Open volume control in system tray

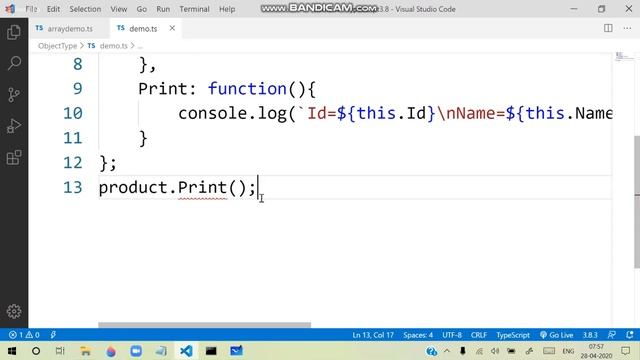click(x=495, y=351)
